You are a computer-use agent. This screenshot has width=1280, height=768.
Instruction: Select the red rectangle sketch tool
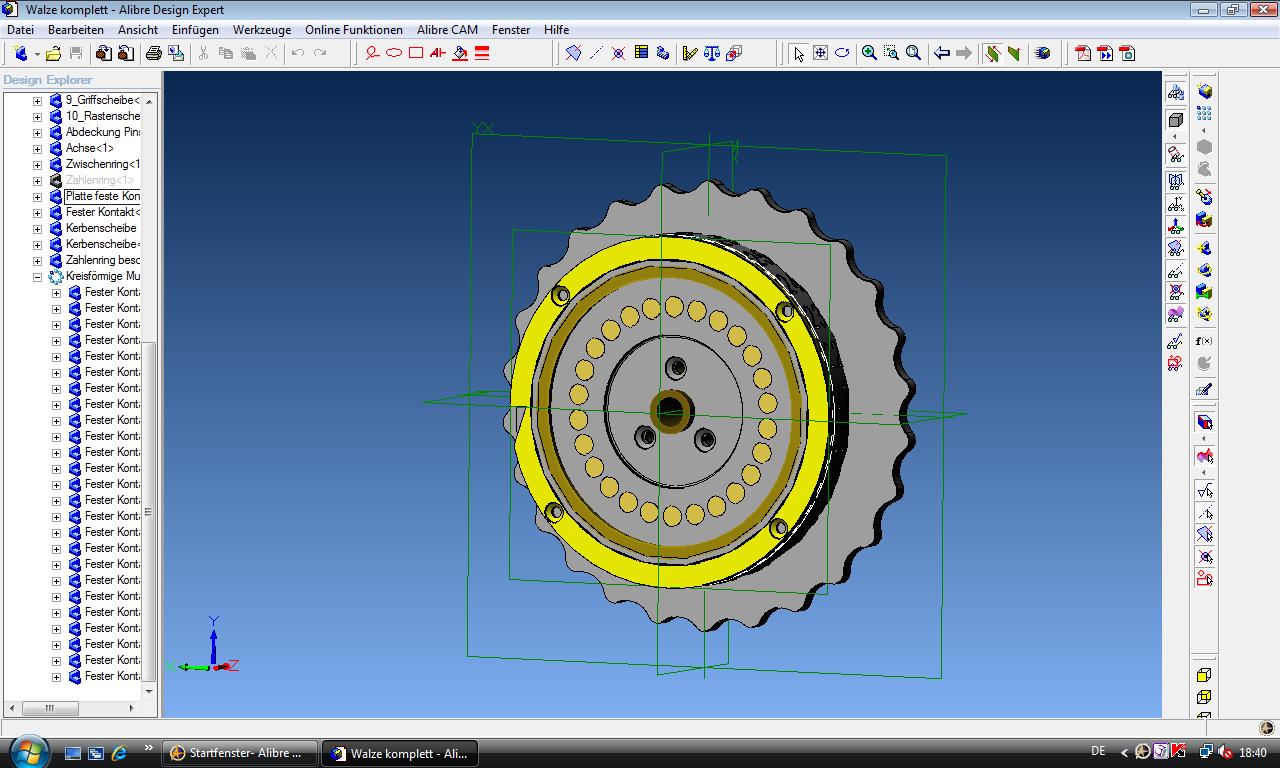click(x=416, y=53)
